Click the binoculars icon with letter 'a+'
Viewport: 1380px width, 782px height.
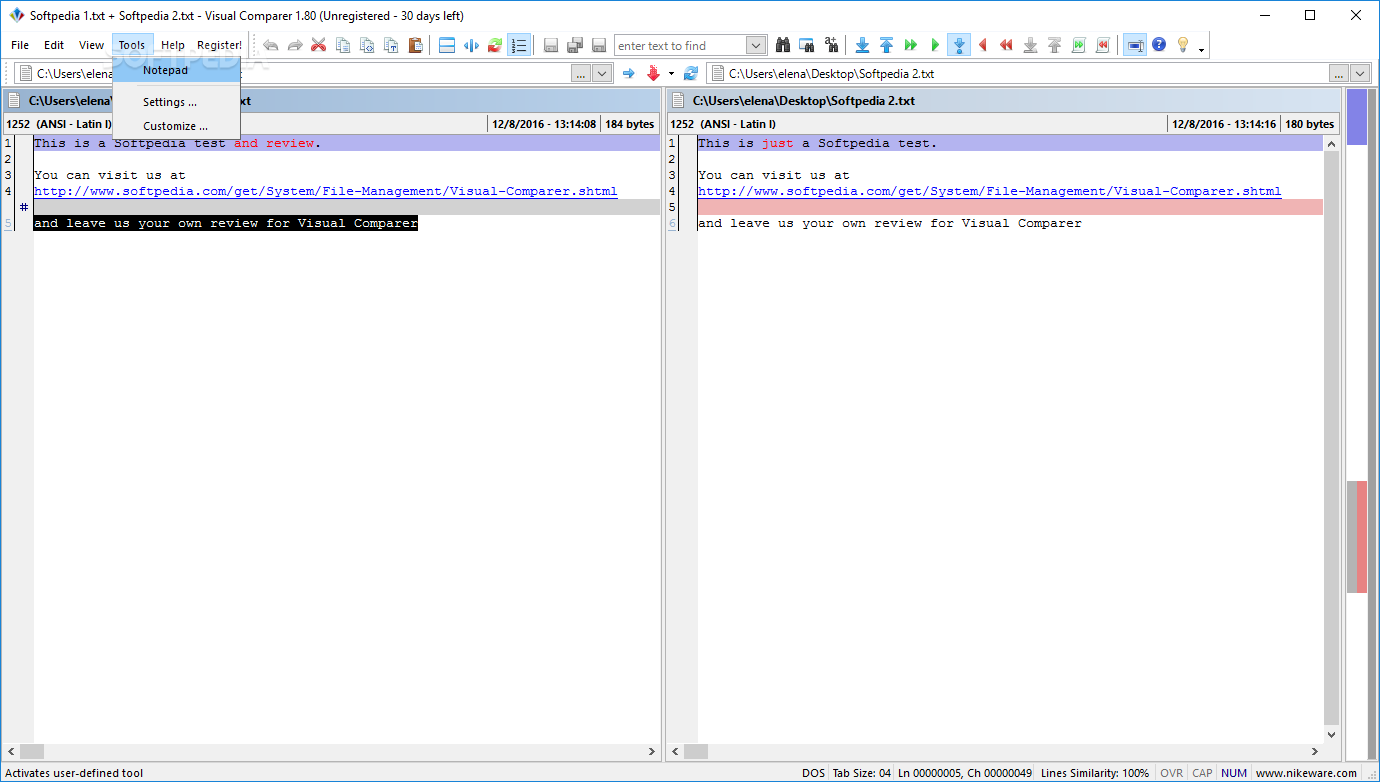point(831,45)
